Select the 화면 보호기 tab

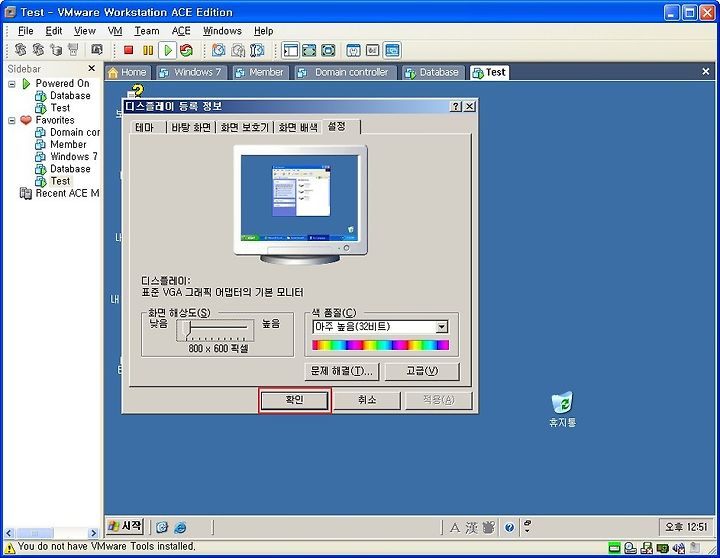tap(244, 127)
